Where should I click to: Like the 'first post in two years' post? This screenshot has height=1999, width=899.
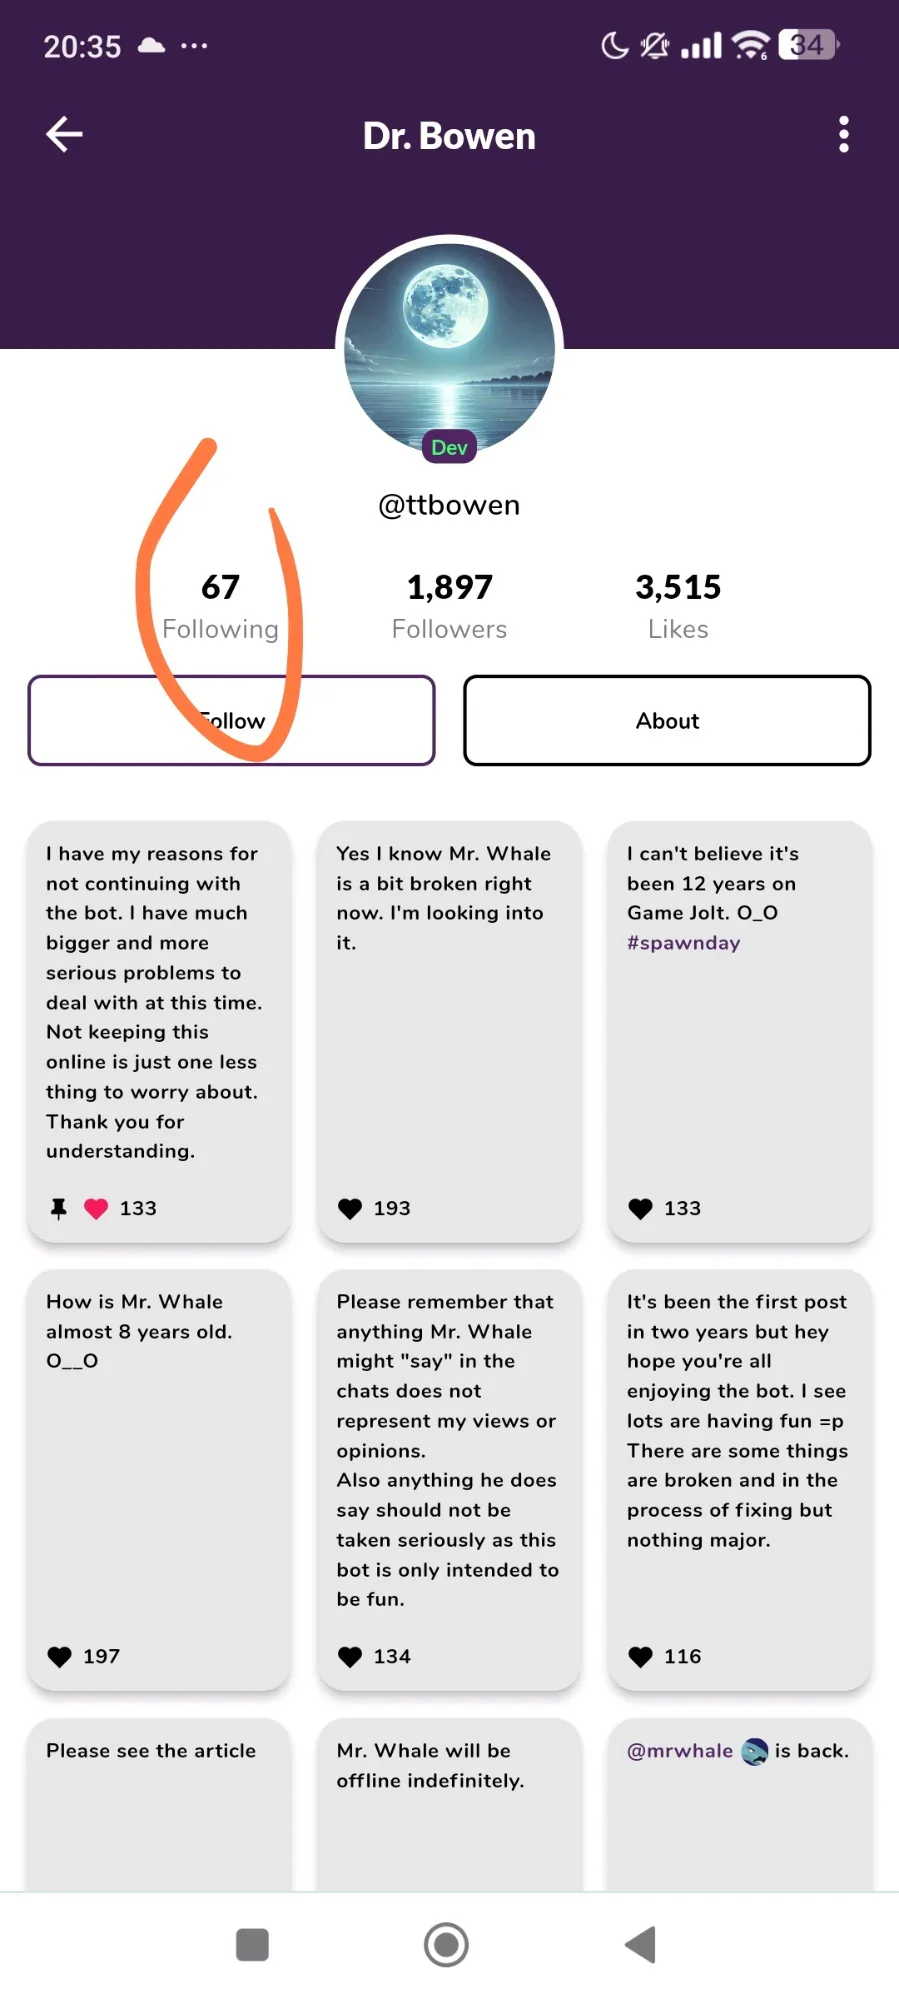tap(640, 1657)
